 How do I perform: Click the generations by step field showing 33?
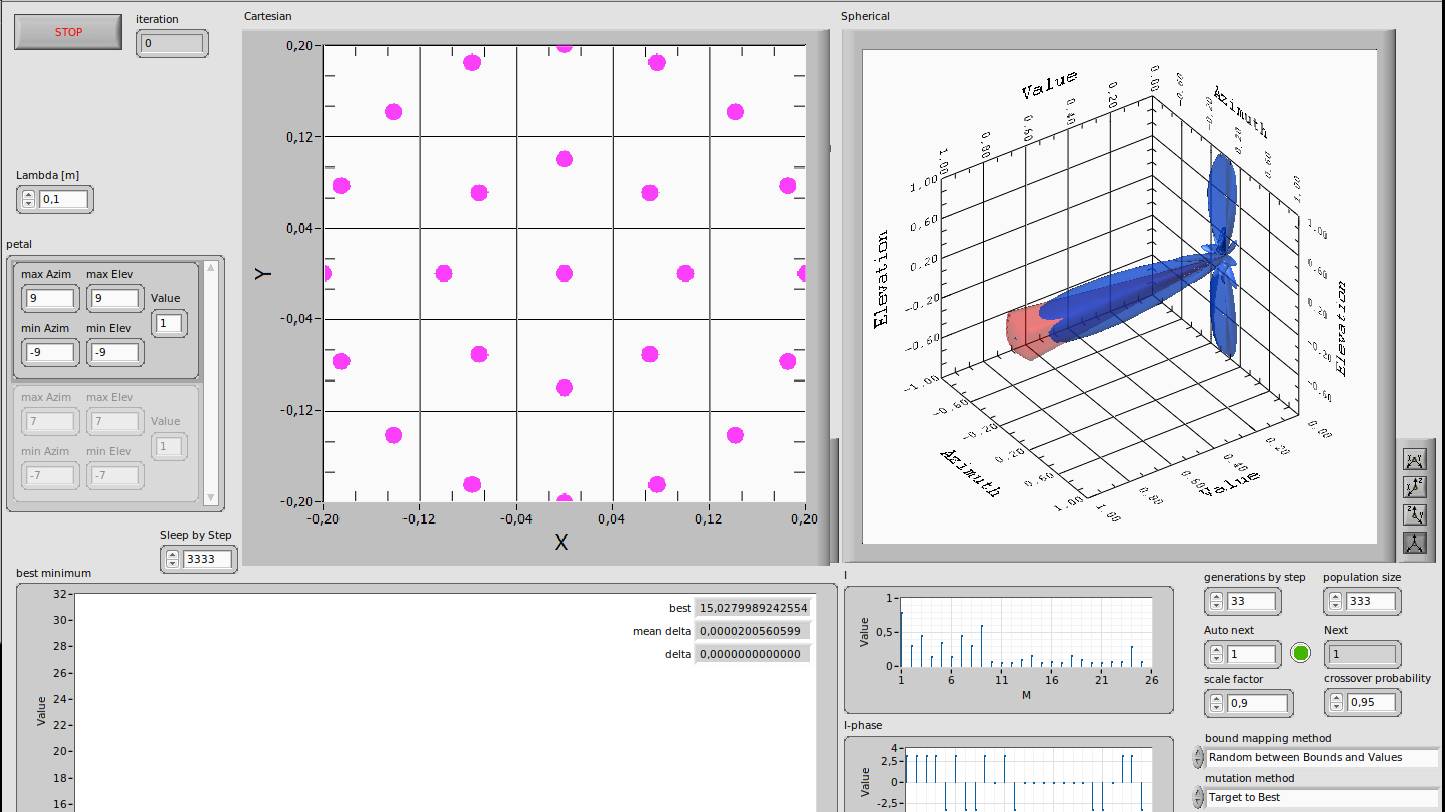(1252, 601)
